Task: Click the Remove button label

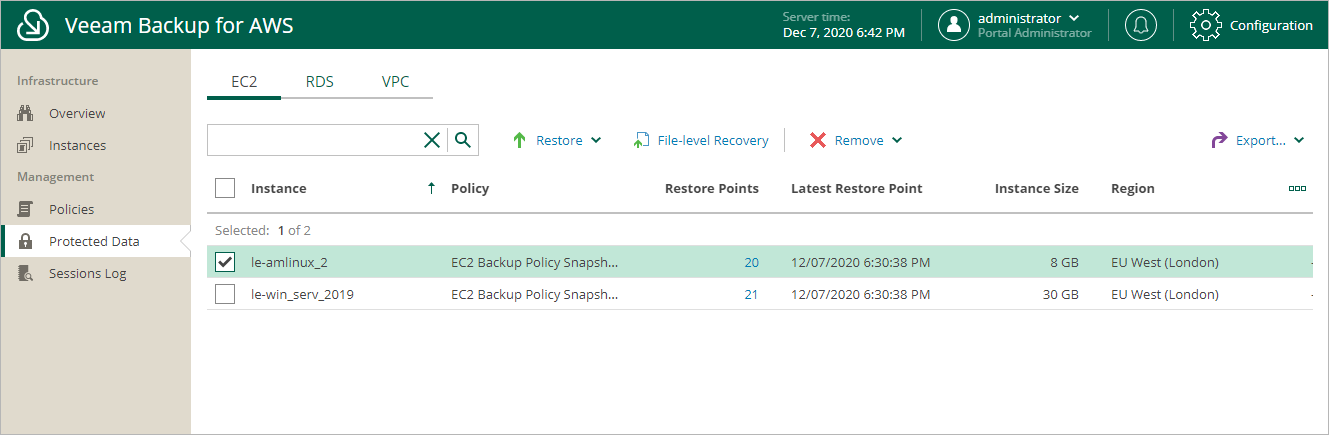Action: (859, 141)
